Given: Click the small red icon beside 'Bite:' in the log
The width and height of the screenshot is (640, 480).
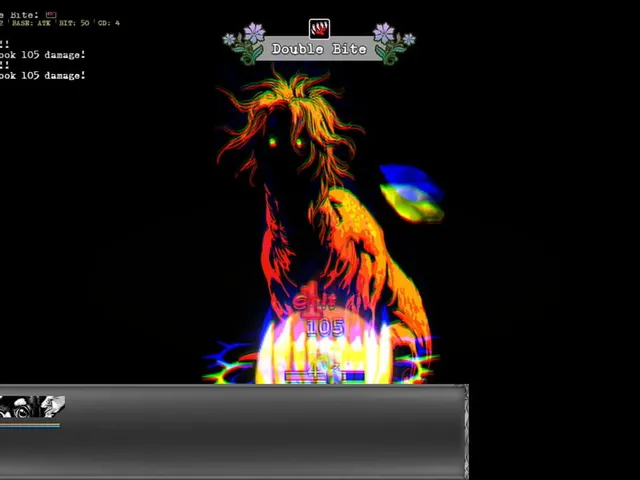Looking at the screenshot, I should pyautogui.click(x=51, y=15).
